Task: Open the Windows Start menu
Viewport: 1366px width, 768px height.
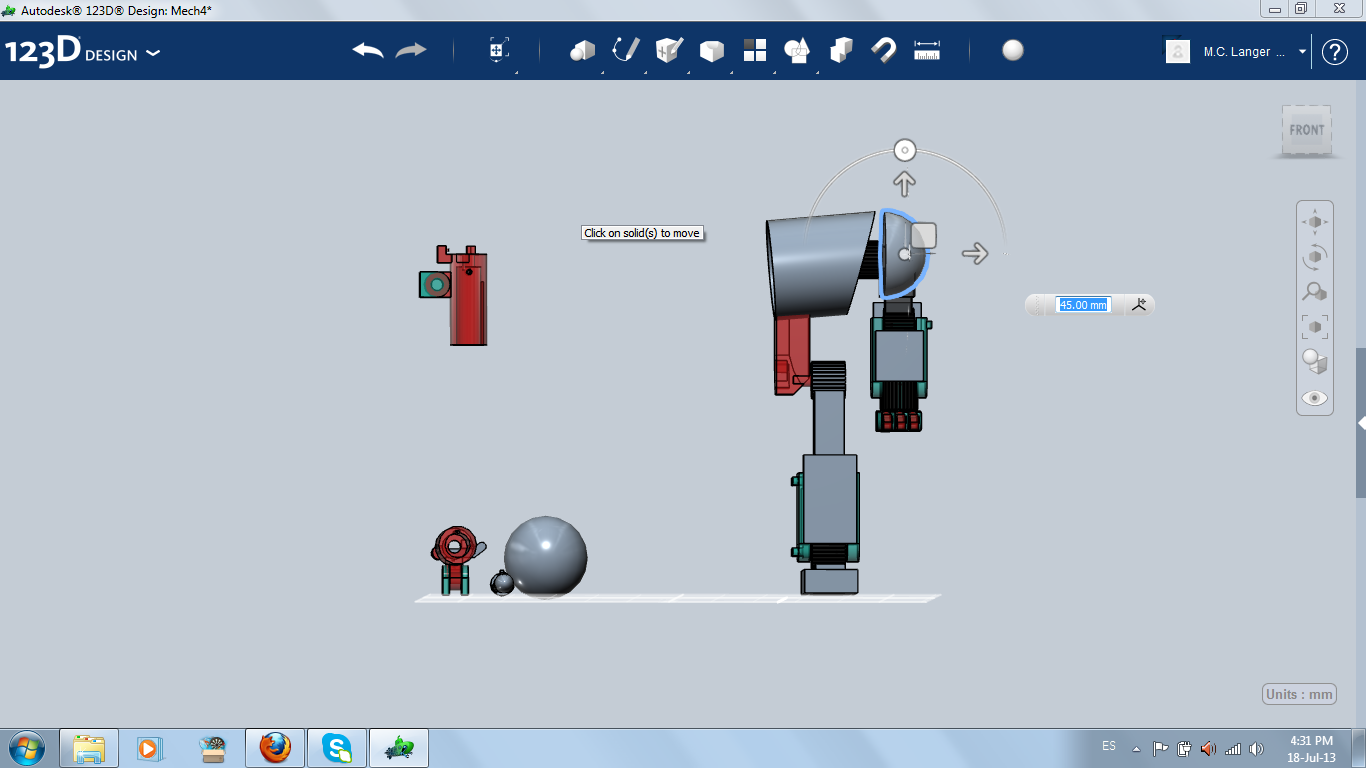Action: click(x=26, y=747)
